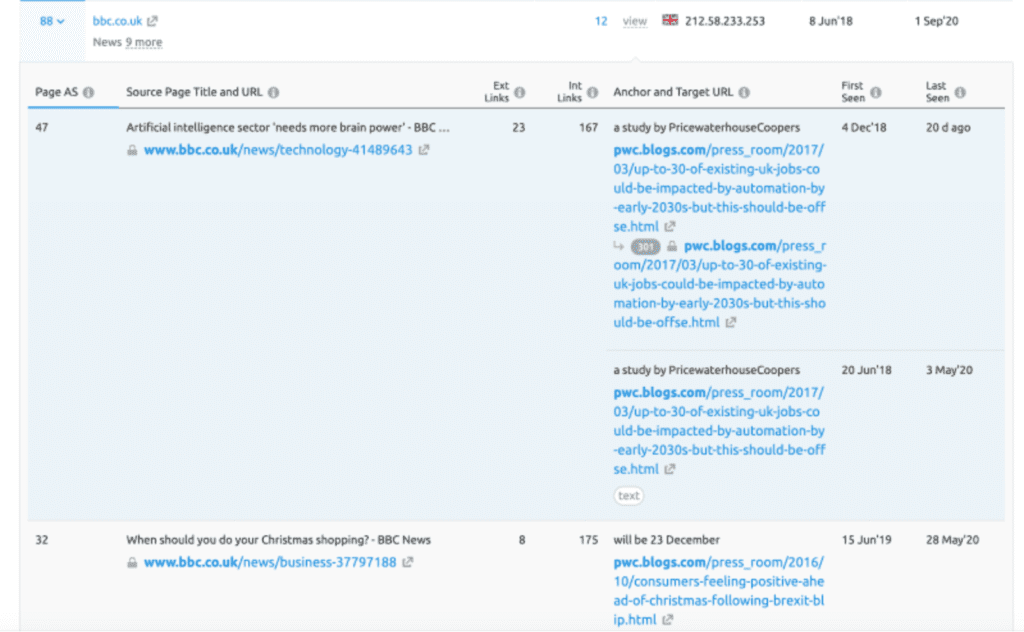Show info for Last Seen column
Screen dimensions: 1024x632
tap(960, 92)
